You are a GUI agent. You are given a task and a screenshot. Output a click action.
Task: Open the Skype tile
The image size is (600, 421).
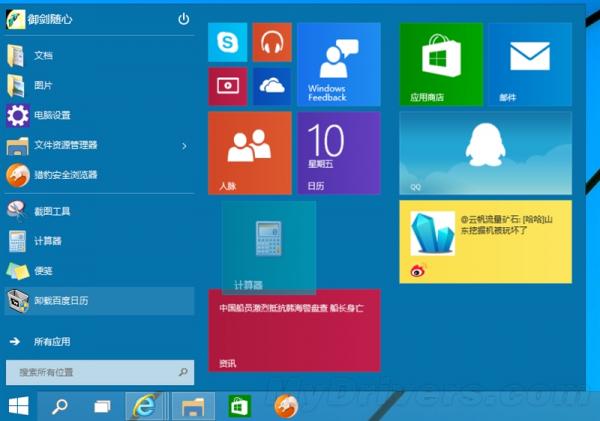pyautogui.click(x=228, y=42)
